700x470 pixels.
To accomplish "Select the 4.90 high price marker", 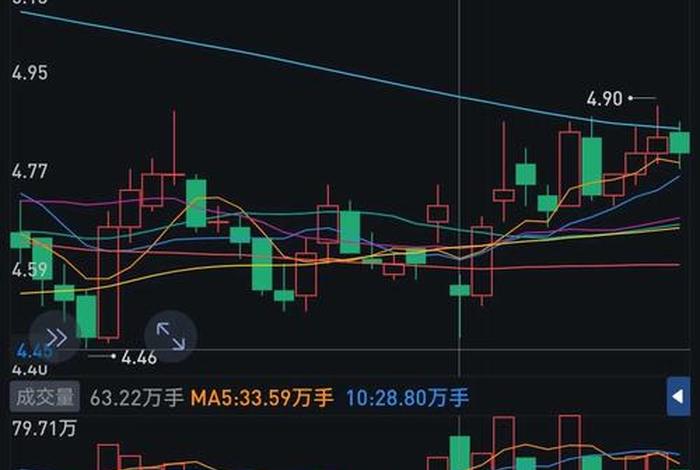I will (605, 98).
